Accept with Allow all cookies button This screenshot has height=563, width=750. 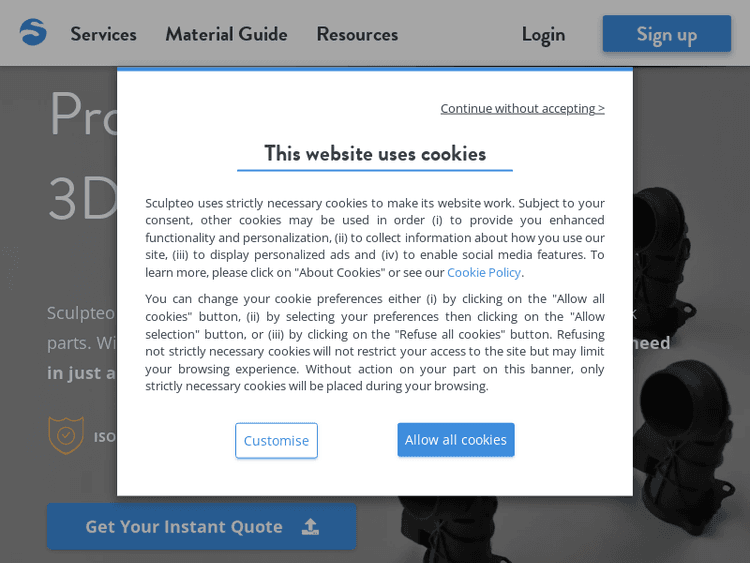point(456,440)
